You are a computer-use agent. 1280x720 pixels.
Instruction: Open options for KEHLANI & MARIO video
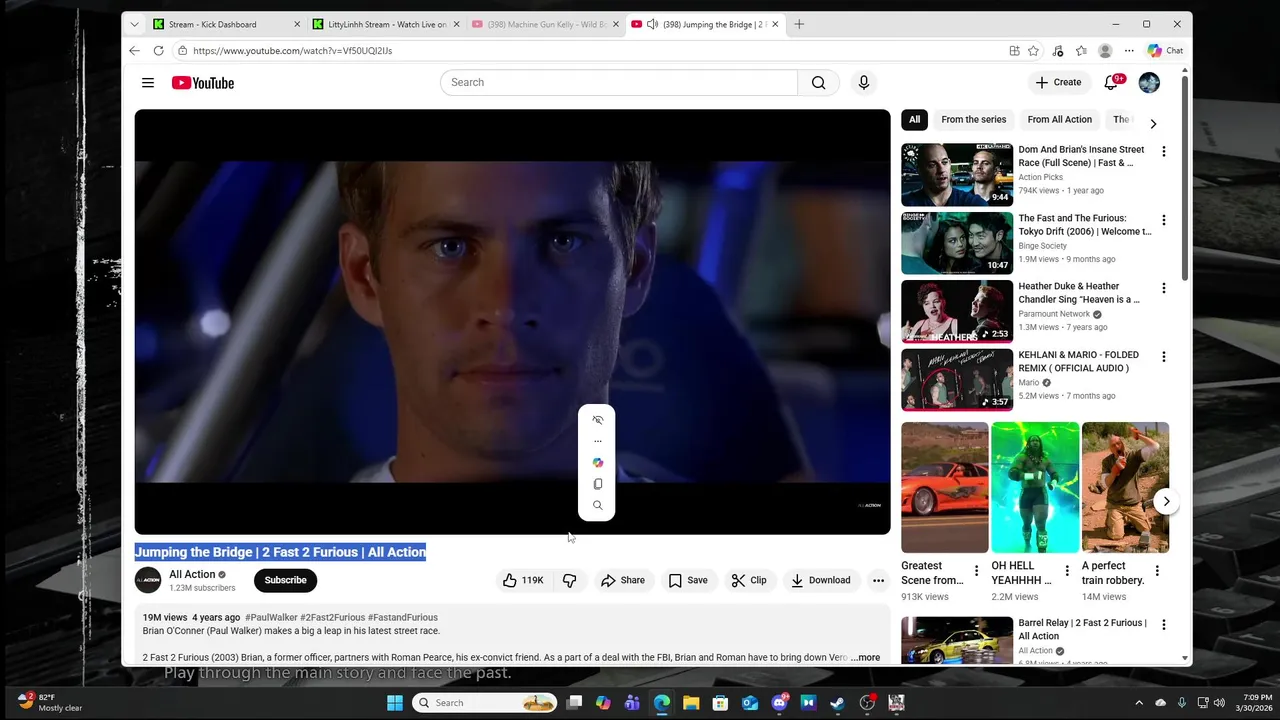pyautogui.click(x=1163, y=356)
